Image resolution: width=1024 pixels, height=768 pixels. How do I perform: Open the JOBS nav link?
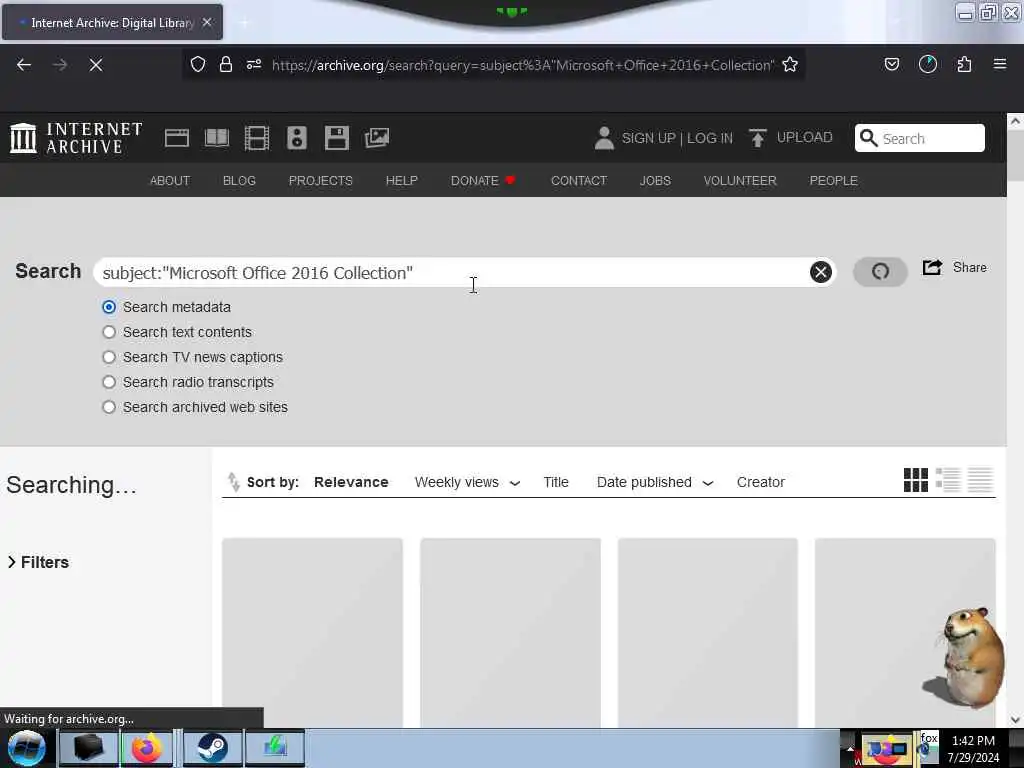[x=655, y=180]
